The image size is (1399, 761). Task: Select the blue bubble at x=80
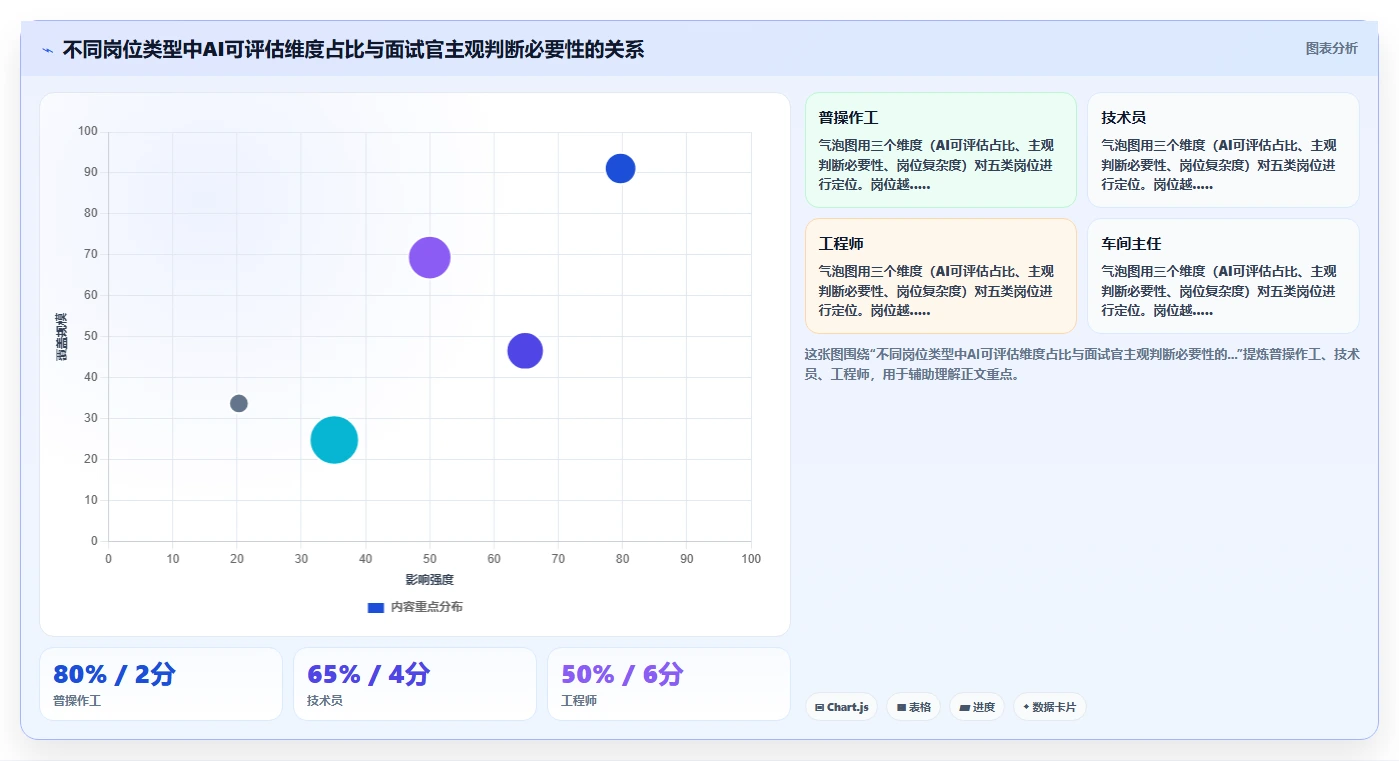click(x=620, y=168)
